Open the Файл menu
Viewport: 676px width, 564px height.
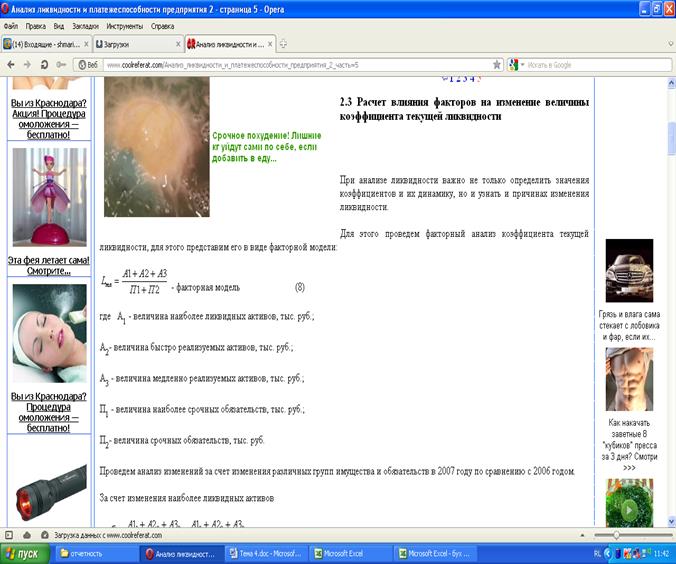pos(11,26)
